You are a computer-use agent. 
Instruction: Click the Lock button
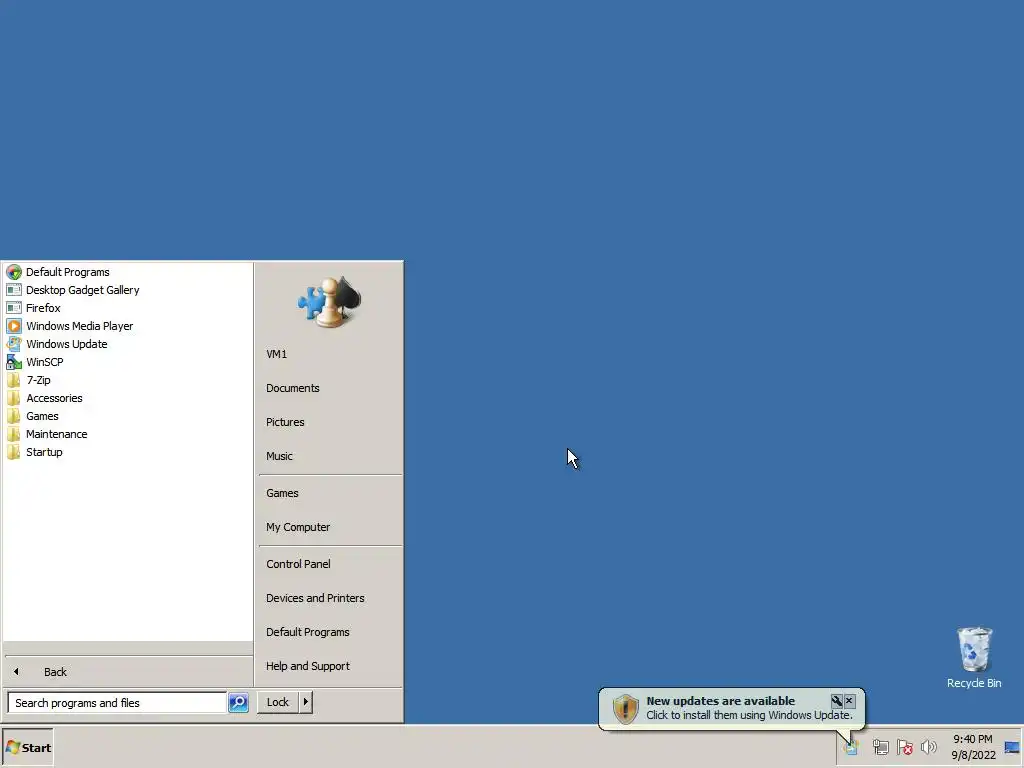pos(278,702)
